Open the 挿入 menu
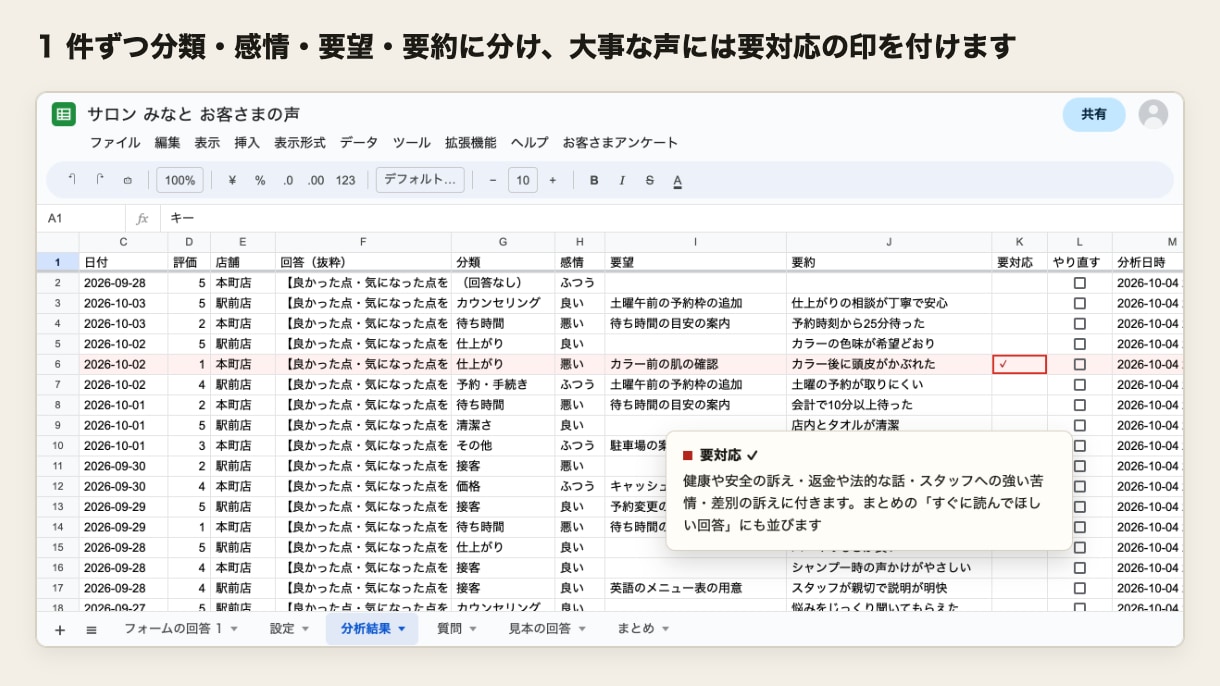Viewport: 1220px width, 686px height. pyautogui.click(x=247, y=143)
